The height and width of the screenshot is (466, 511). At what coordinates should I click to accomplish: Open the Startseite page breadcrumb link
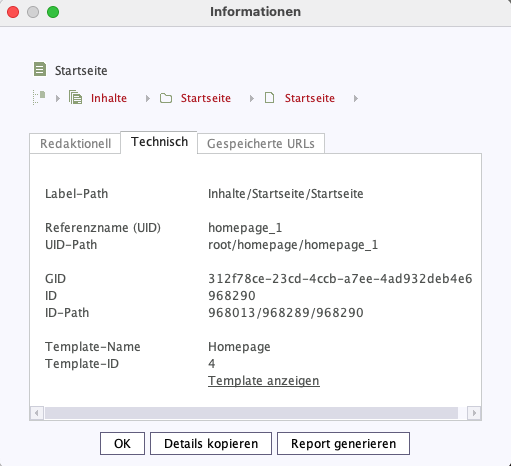pos(310,98)
